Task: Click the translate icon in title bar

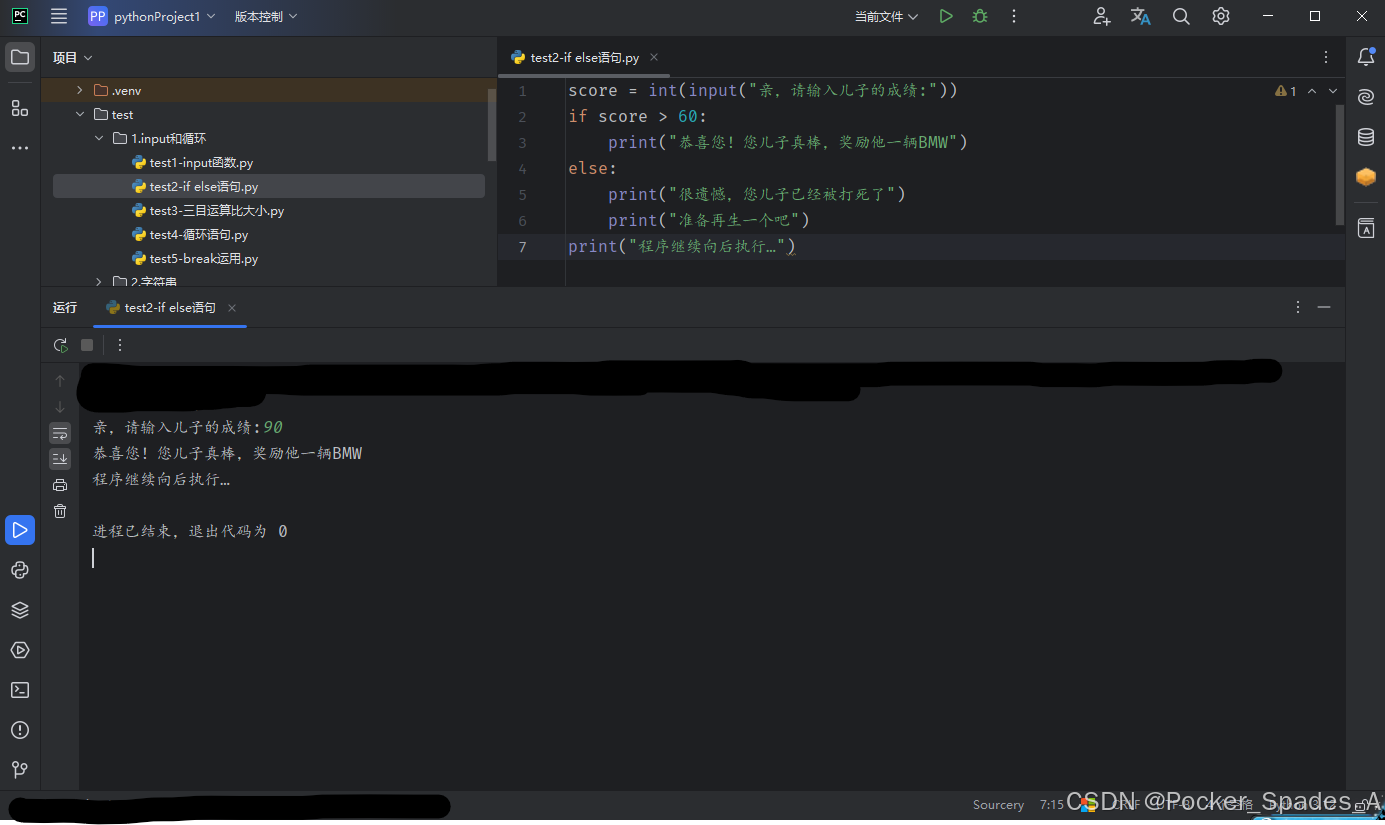Action: tap(1141, 16)
